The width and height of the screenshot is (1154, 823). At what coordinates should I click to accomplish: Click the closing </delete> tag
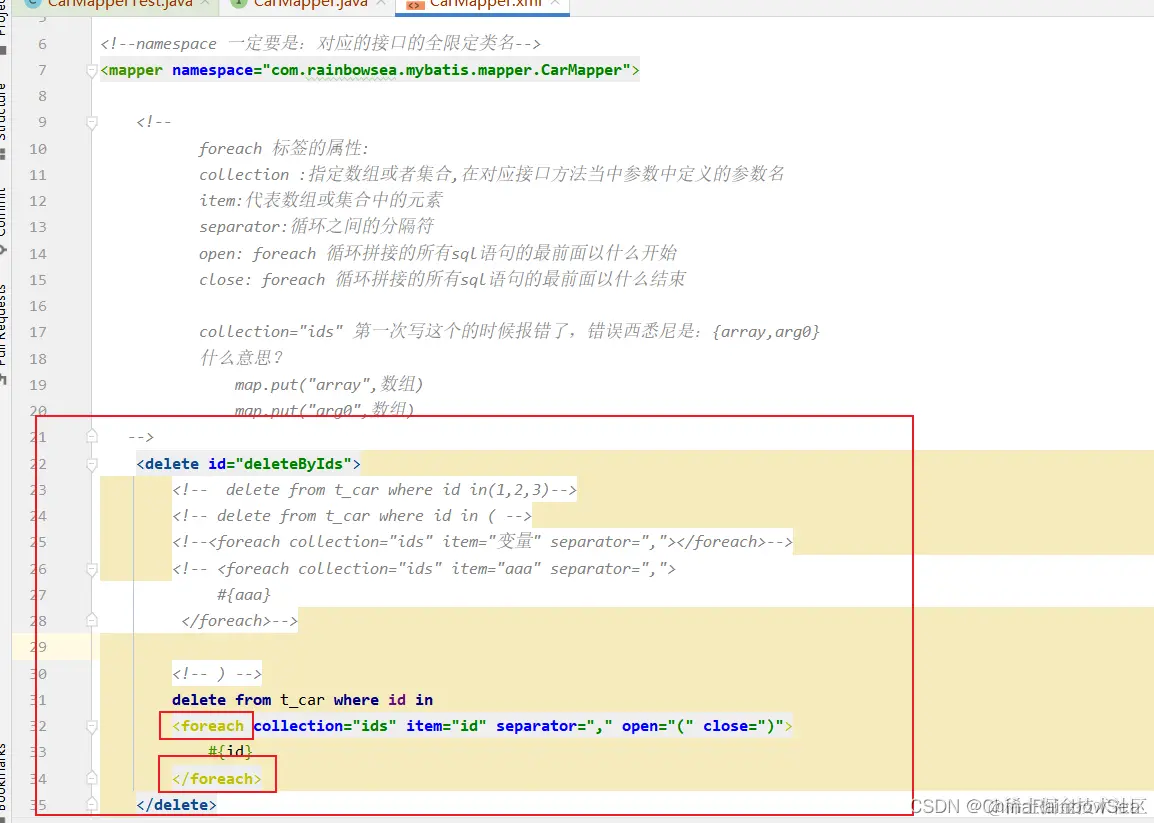tap(177, 804)
